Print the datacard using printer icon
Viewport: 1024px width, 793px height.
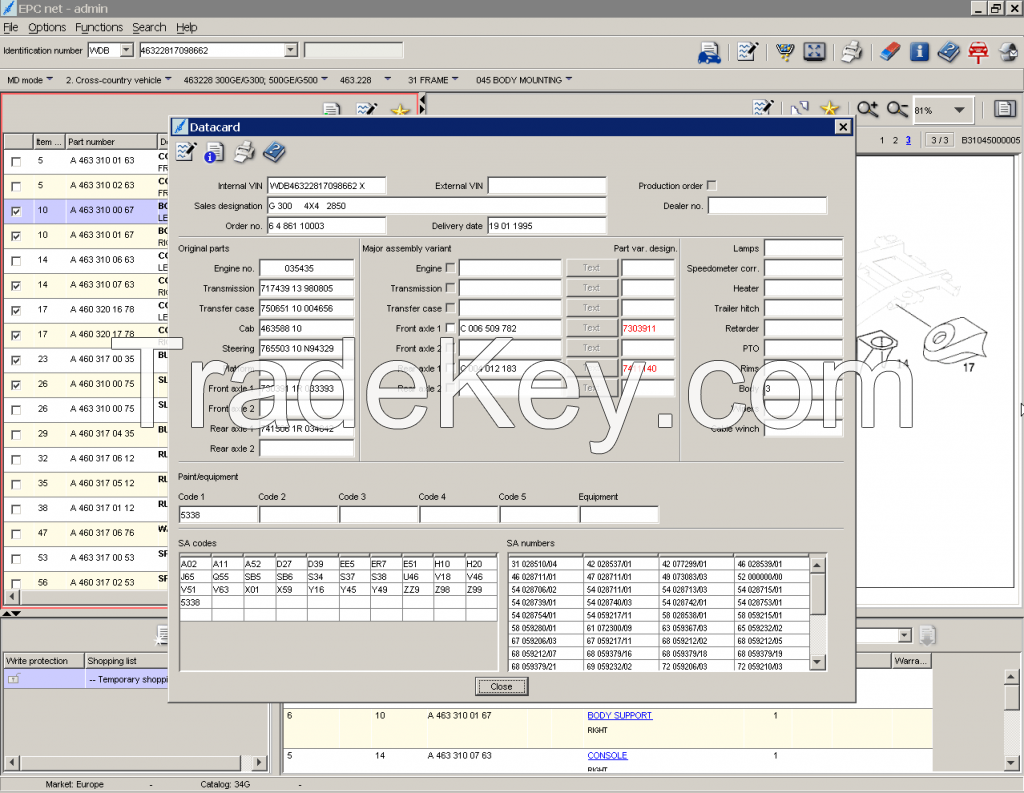tap(244, 152)
